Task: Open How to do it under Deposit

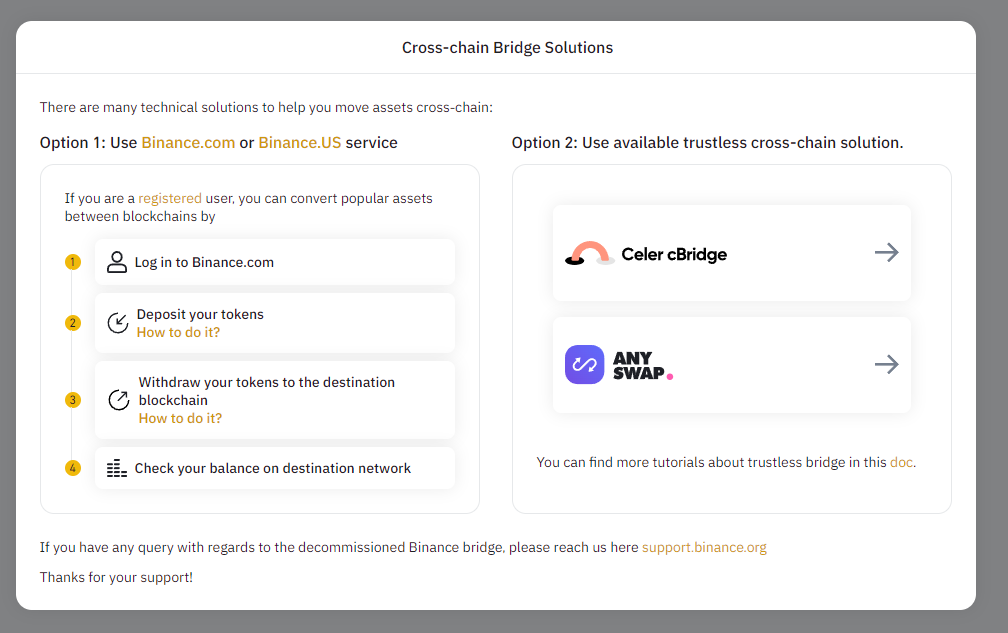Action: 178,332
